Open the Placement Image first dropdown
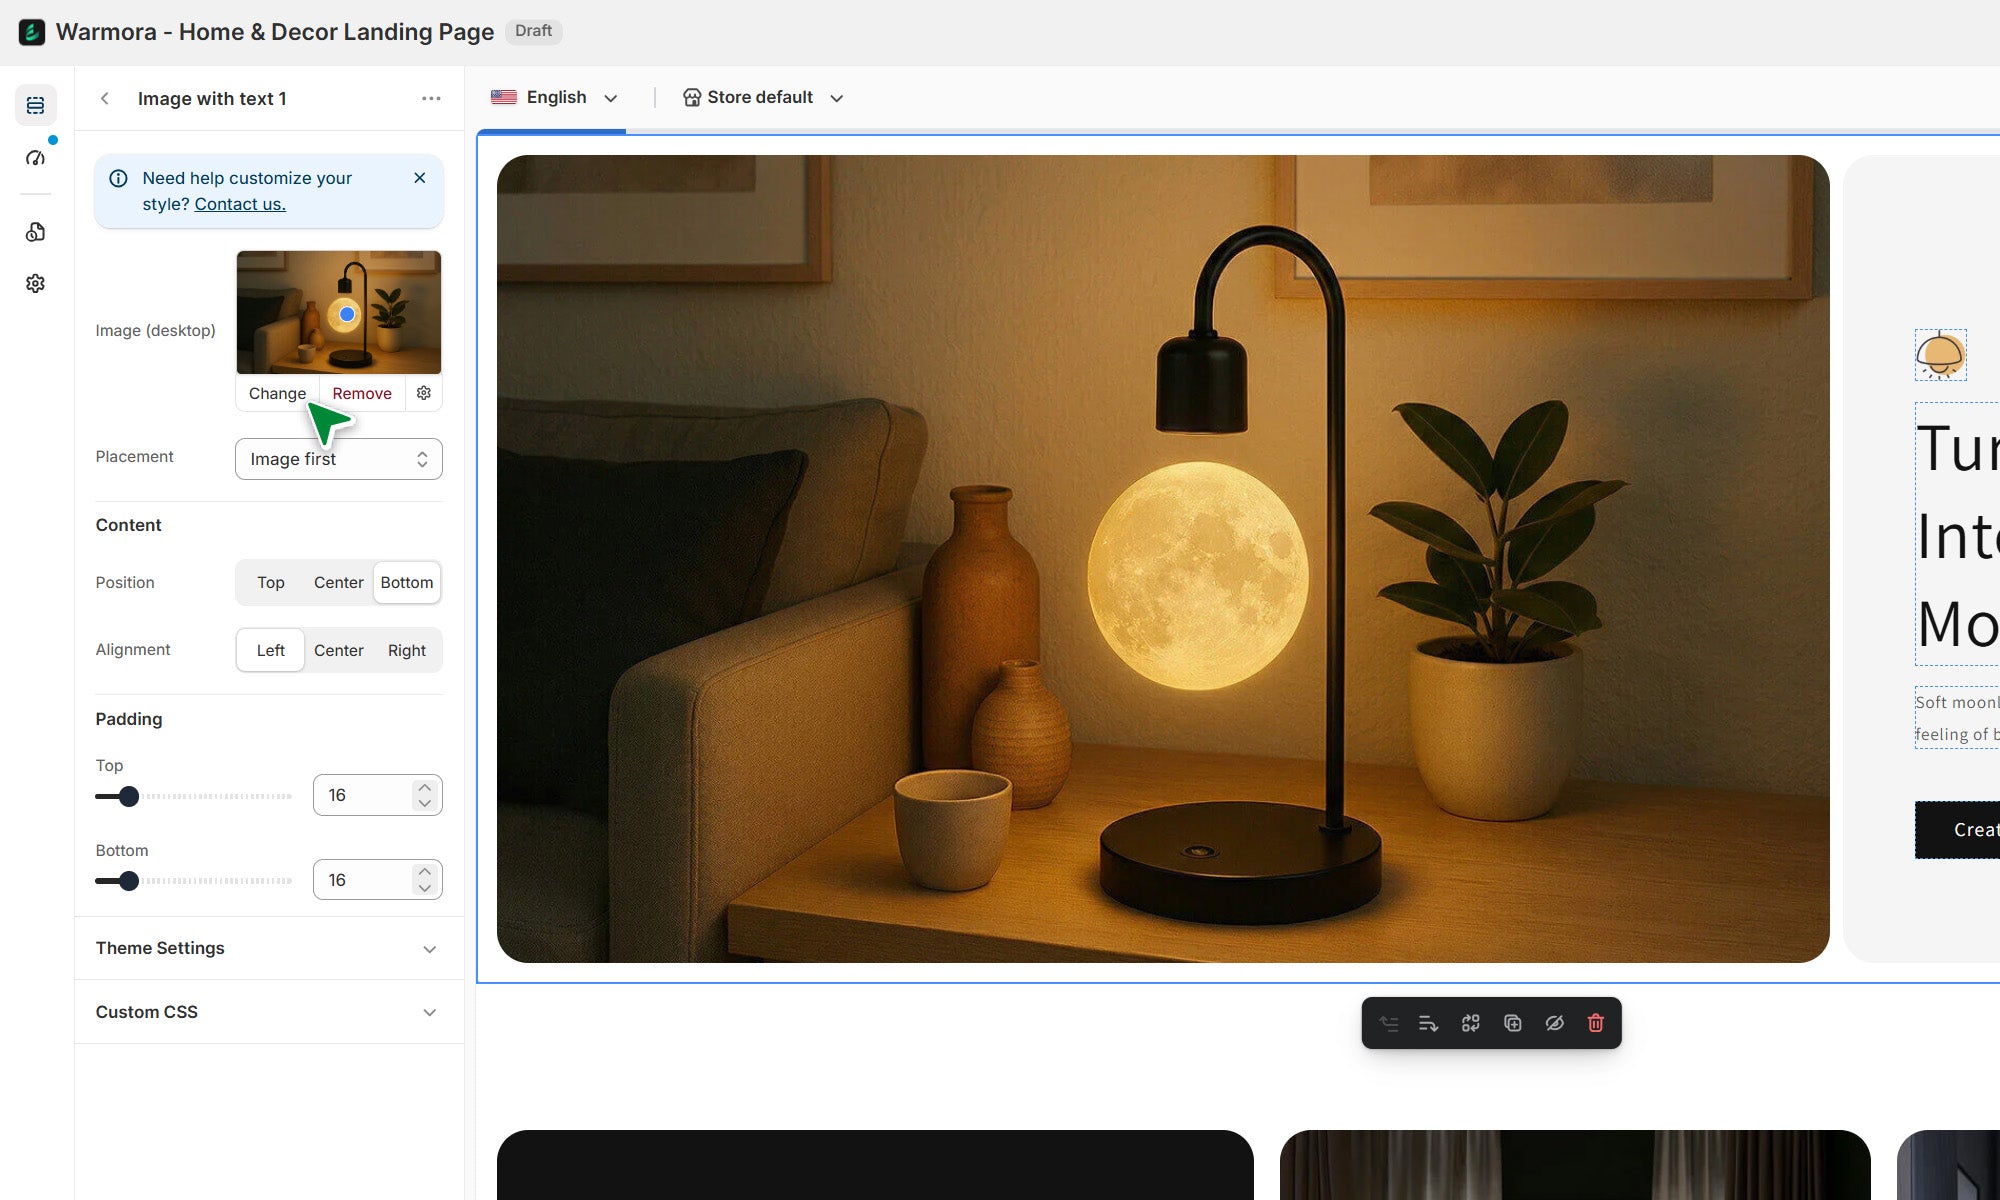The width and height of the screenshot is (2000, 1200). tap(338, 459)
